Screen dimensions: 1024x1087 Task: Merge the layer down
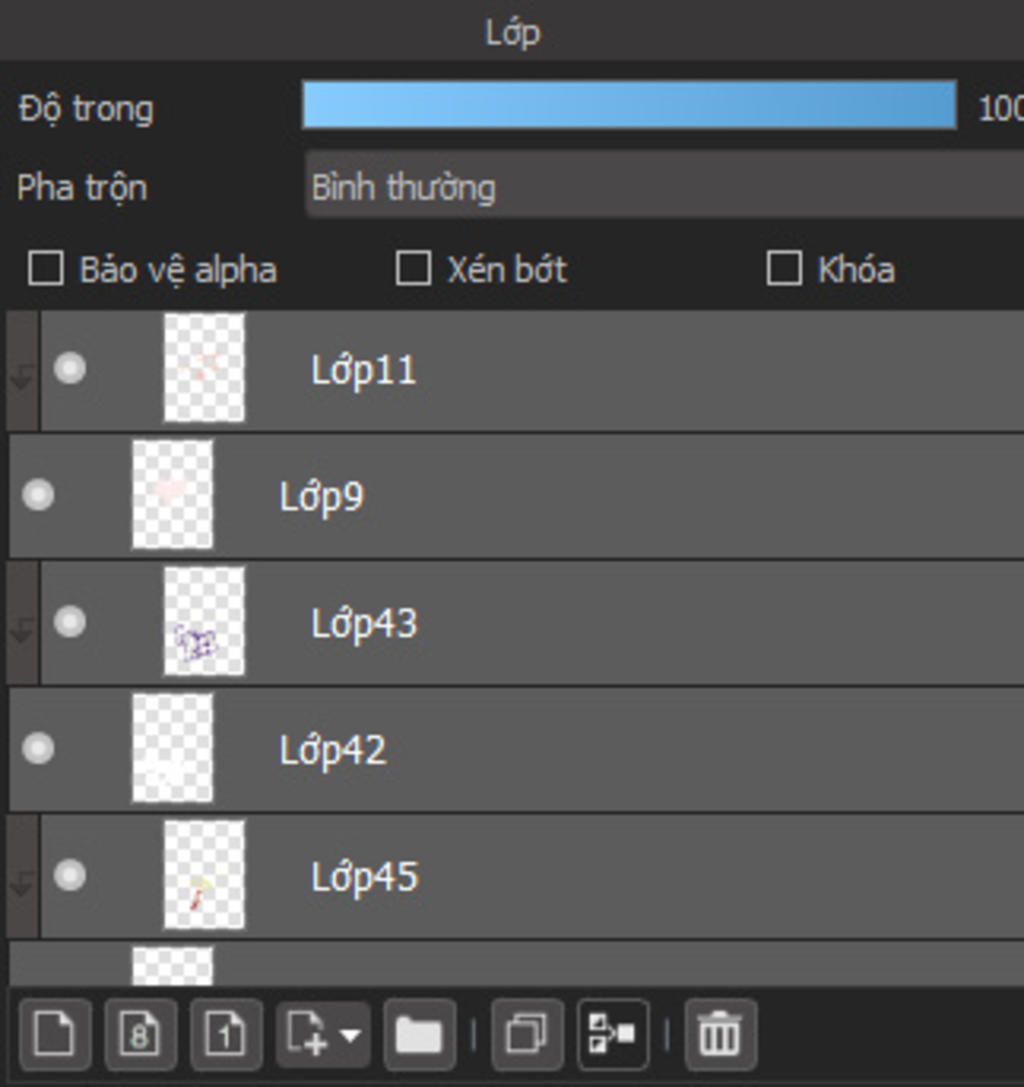click(613, 1033)
